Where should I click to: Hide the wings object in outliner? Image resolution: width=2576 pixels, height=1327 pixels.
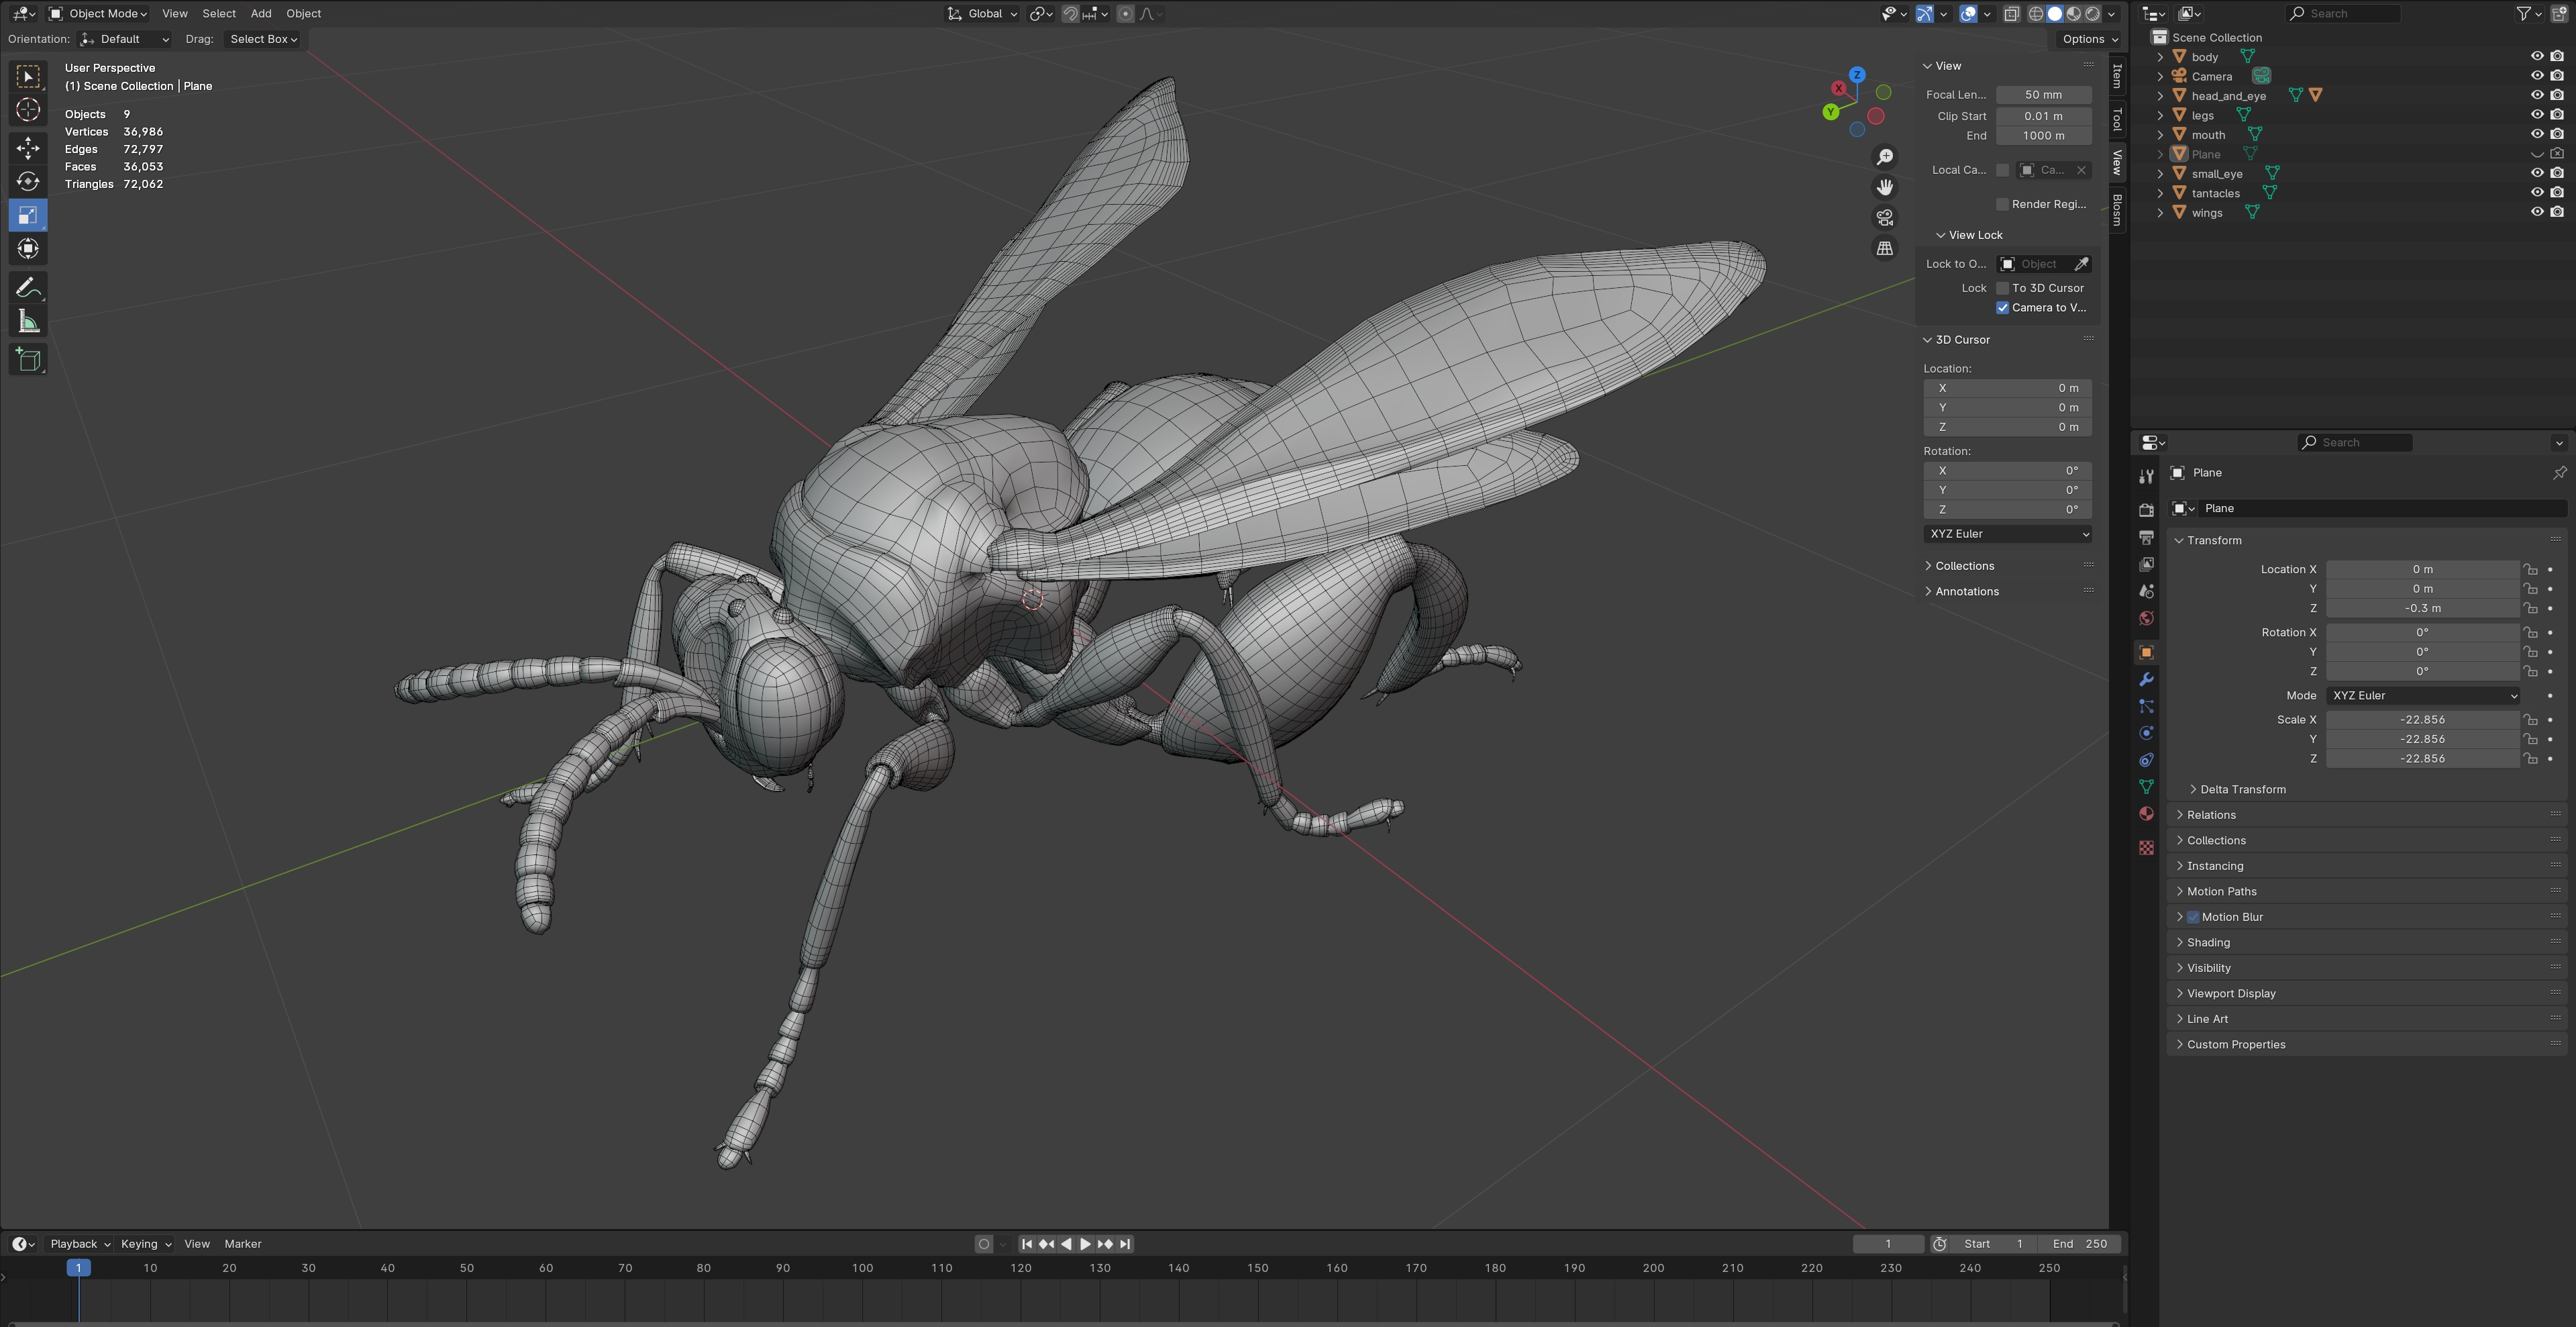pos(2536,212)
